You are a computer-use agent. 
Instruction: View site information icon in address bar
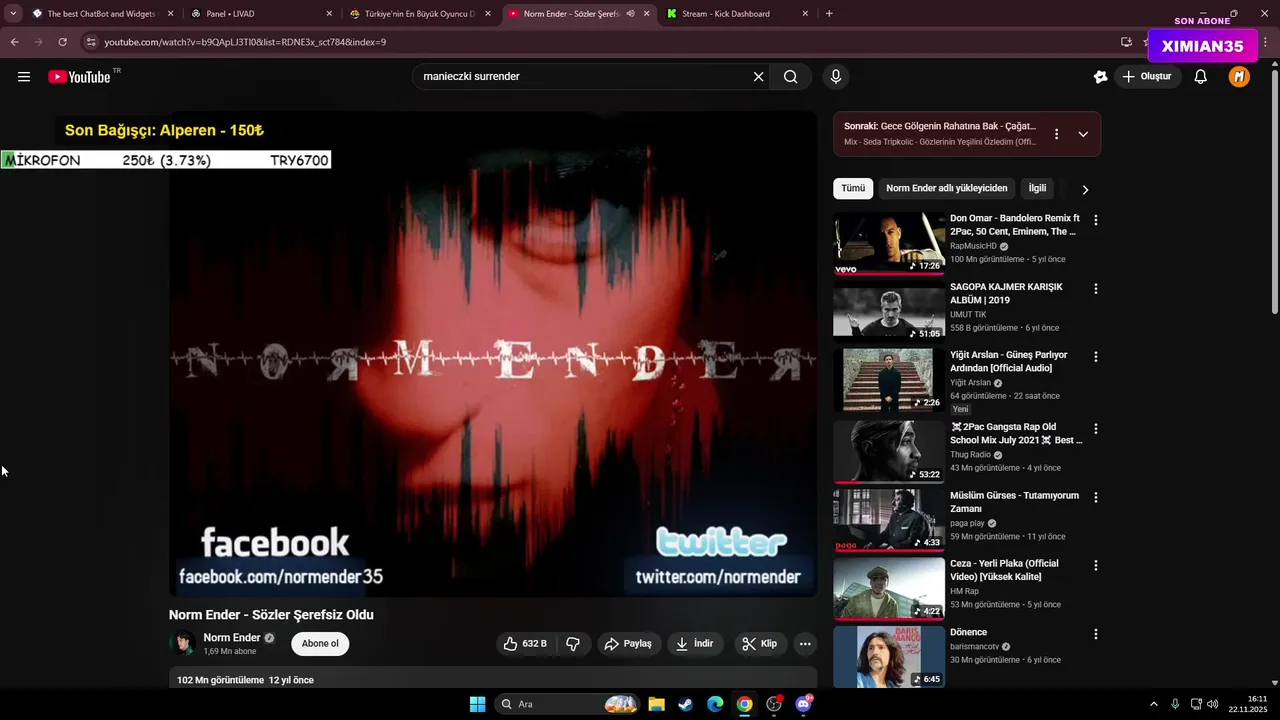pyautogui.click(x=91, y=42)
